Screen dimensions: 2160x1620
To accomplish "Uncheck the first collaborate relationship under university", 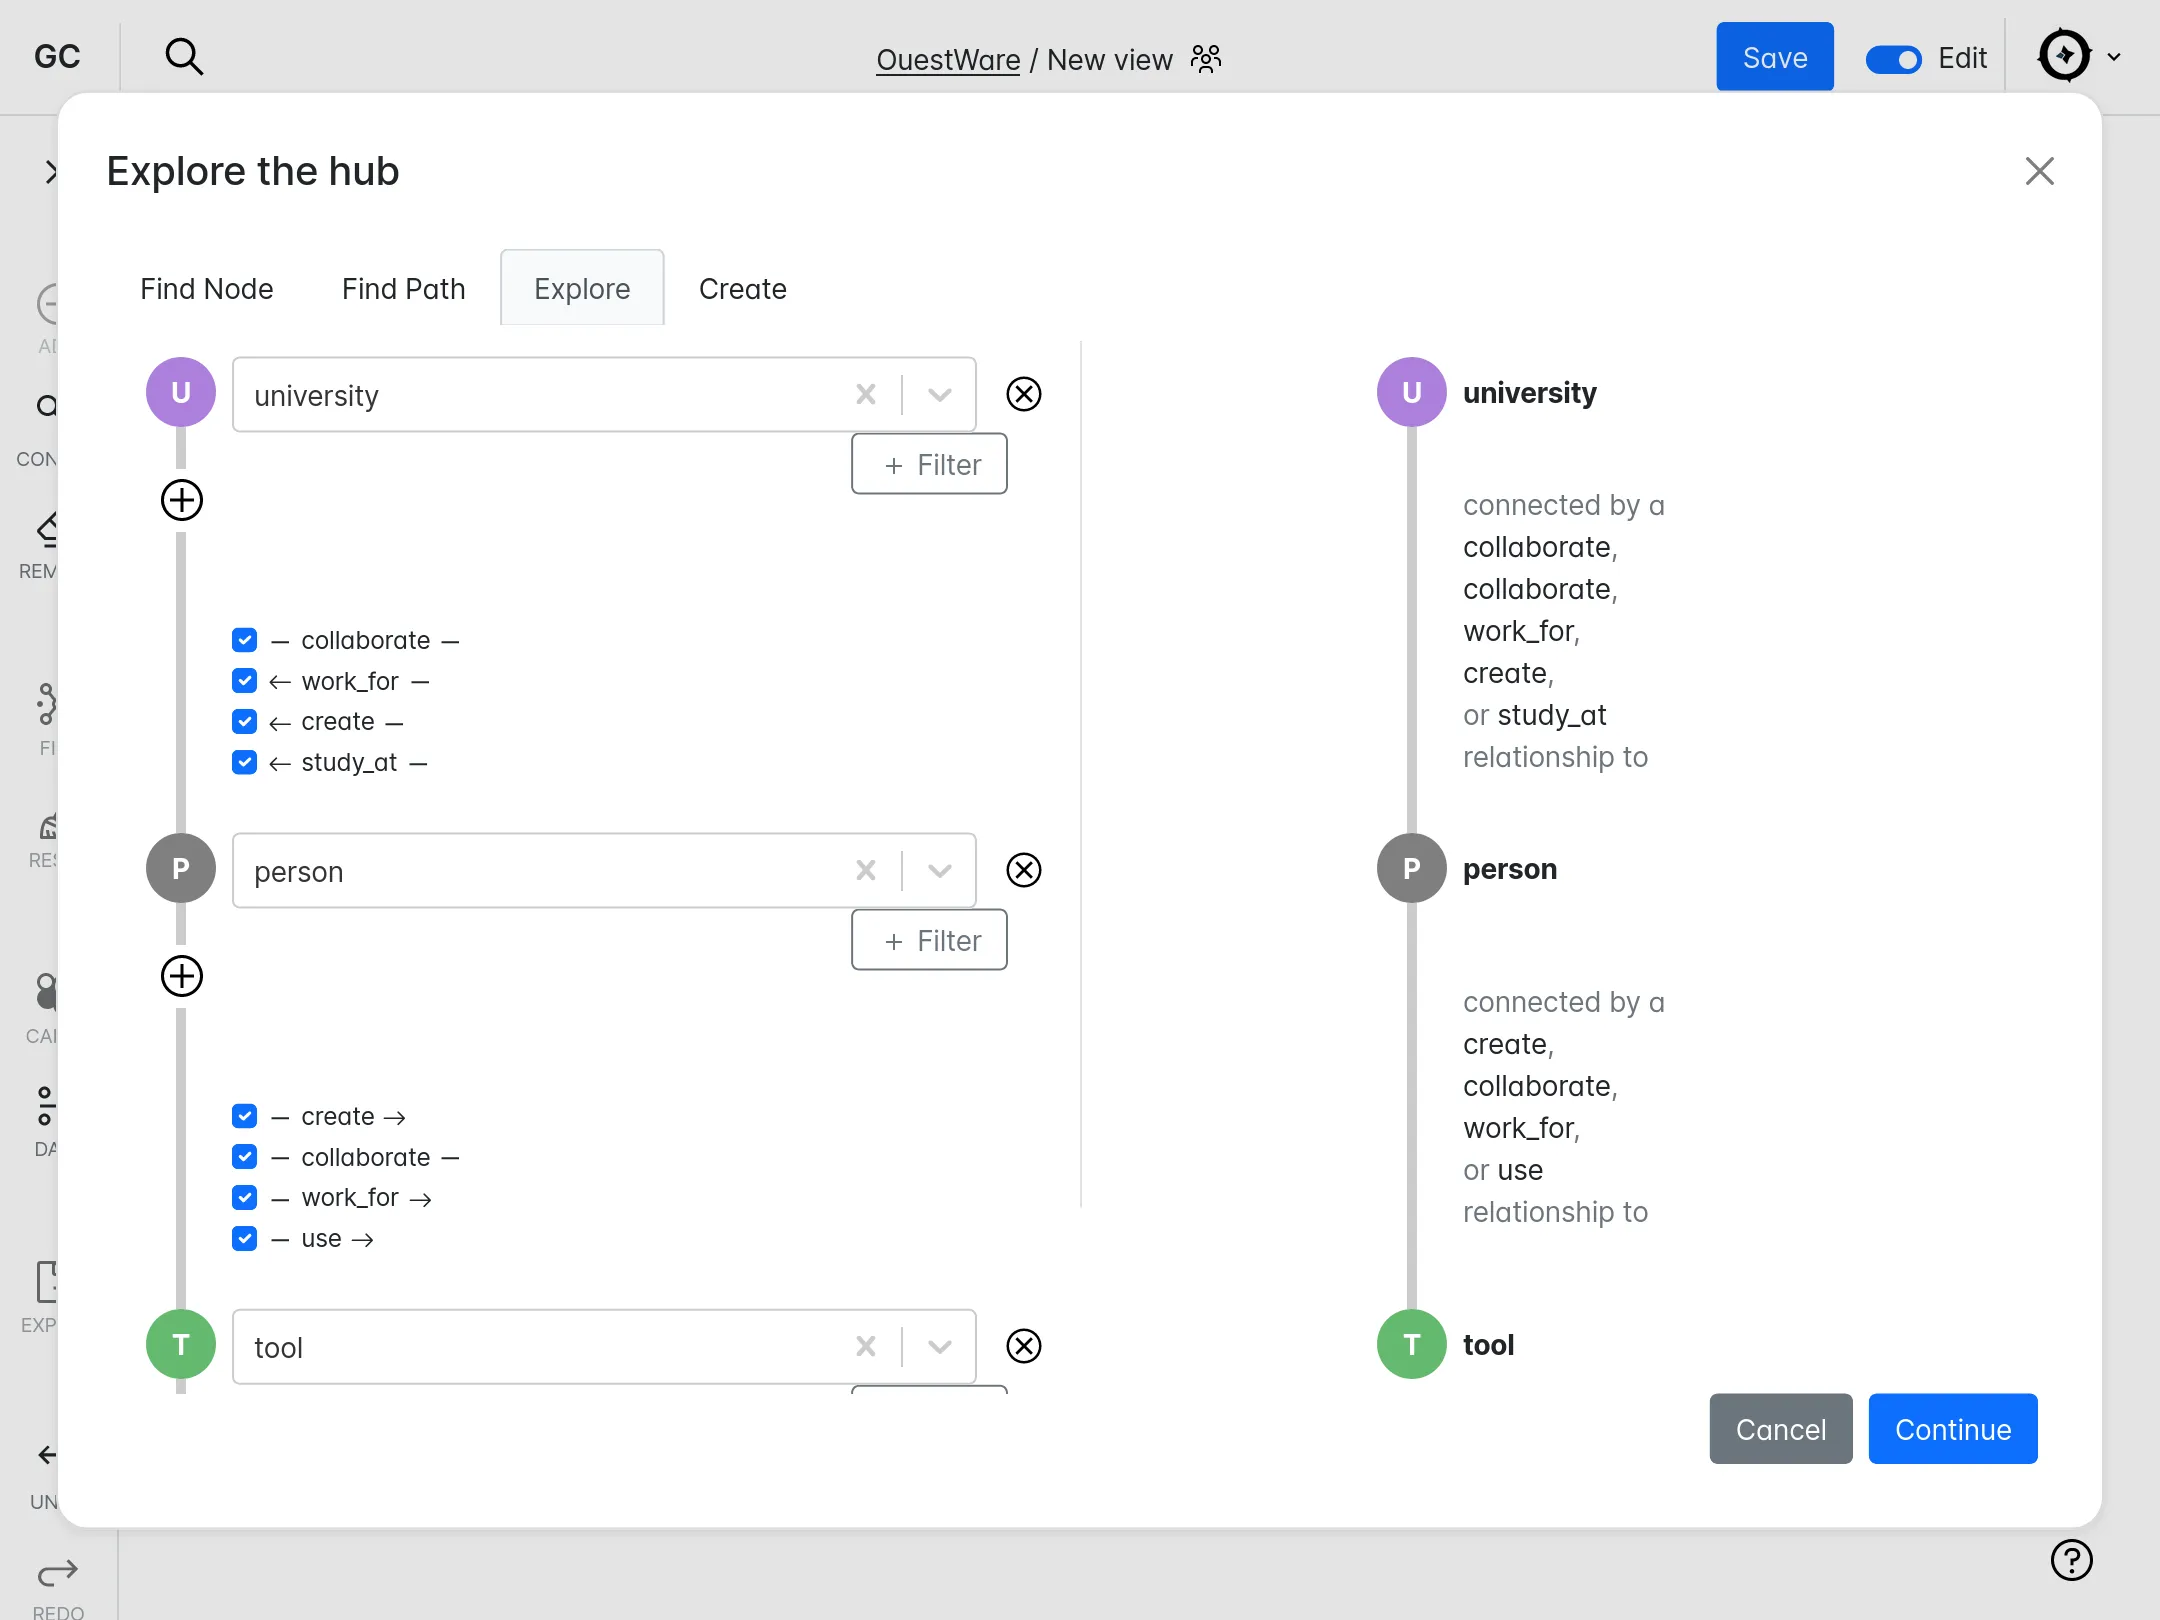I will coord(244,640).
